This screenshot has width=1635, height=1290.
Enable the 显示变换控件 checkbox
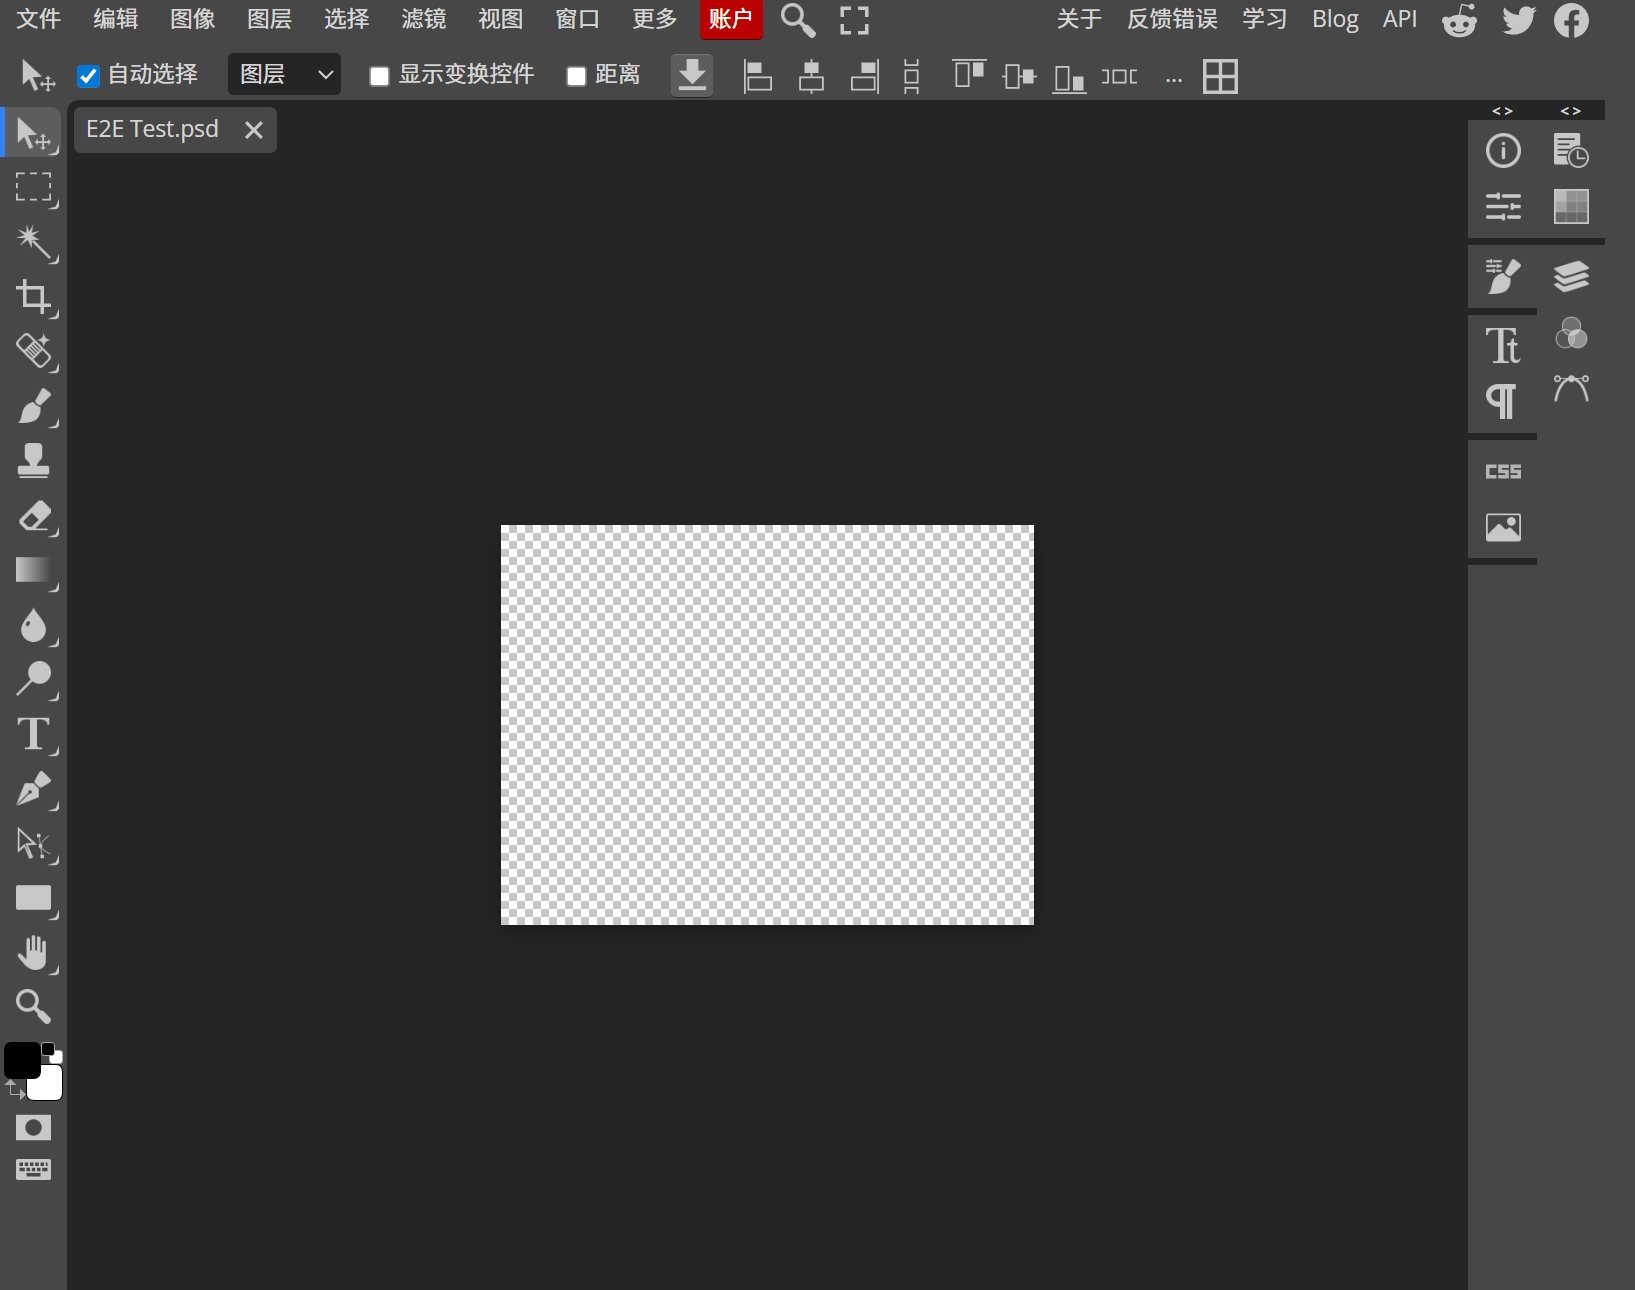(379, 76)
